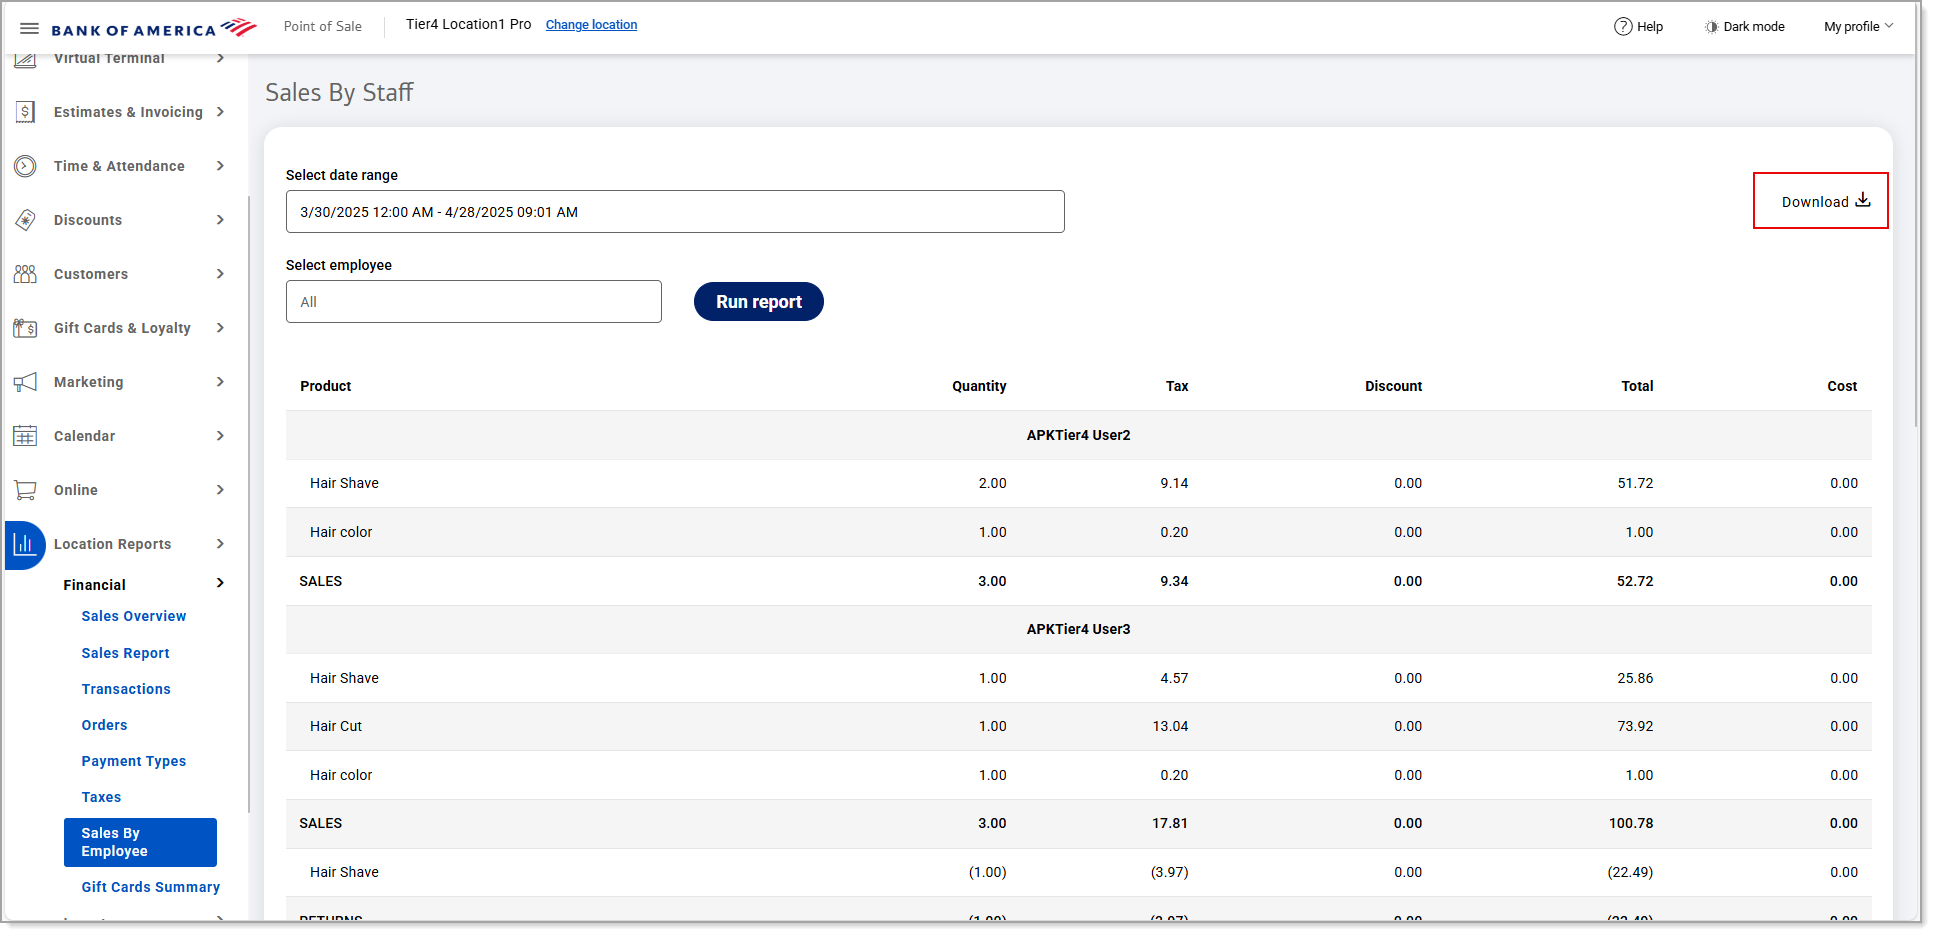The width and height of the screenshot is (1934, 935).
Task: Click the (22.49) returned Hair Shave total
Action: [1630, 872]
